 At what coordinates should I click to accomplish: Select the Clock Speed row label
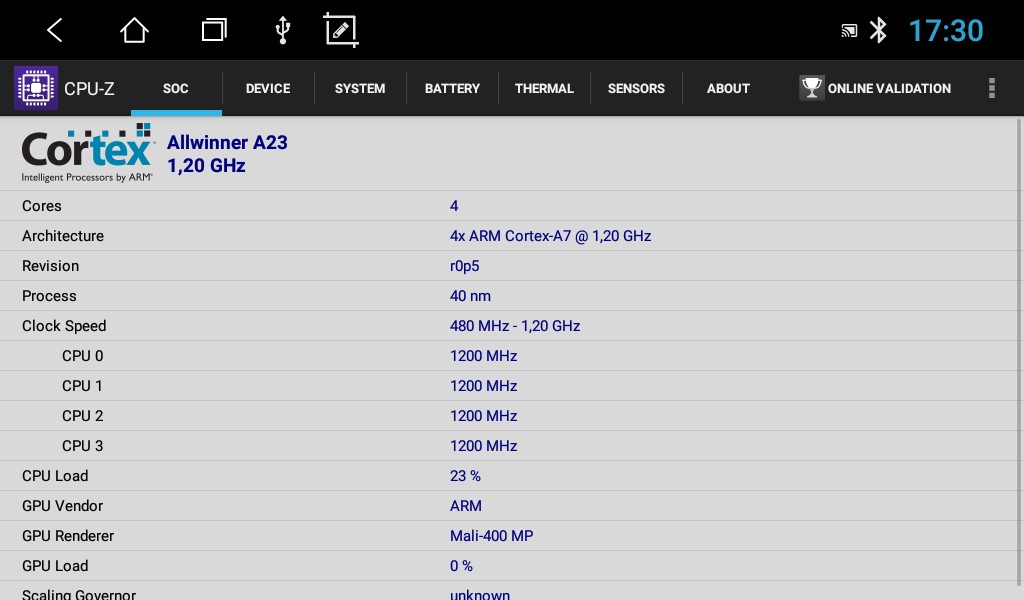coord(64,326)
